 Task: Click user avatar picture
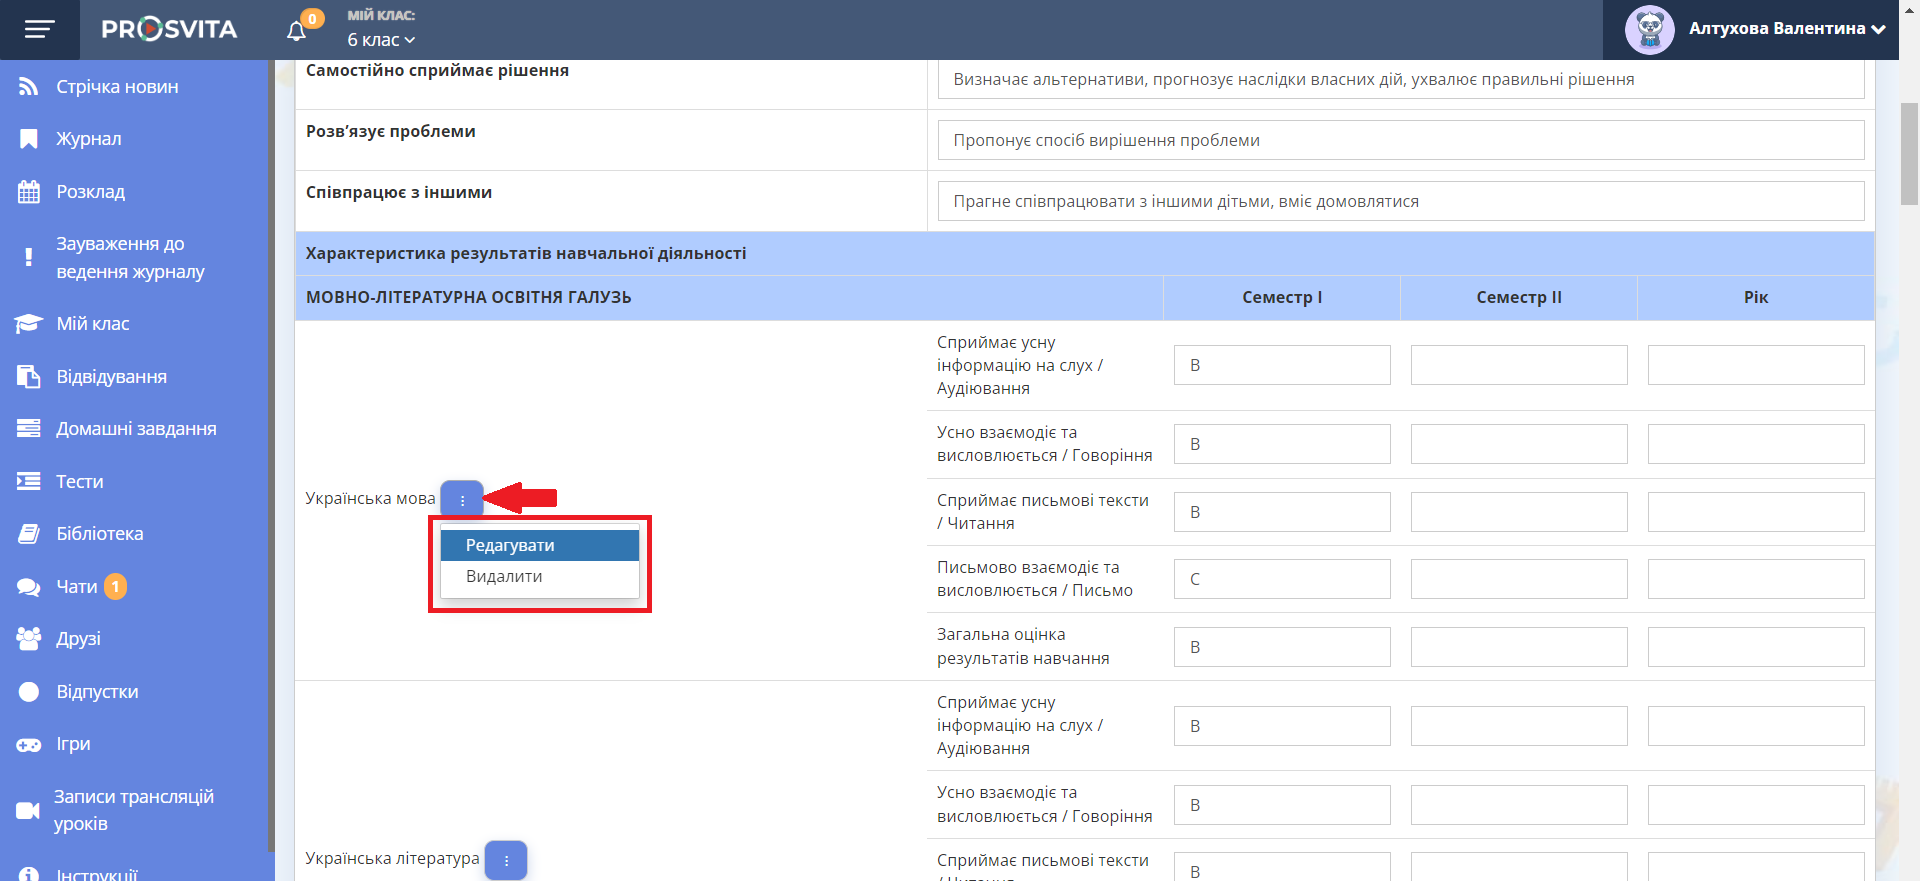1649,30
